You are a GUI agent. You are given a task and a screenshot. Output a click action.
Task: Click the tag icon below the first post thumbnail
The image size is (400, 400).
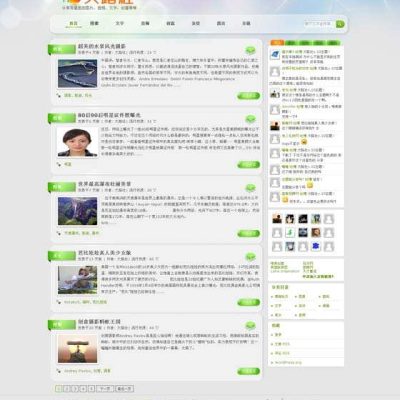coord(59,95)
